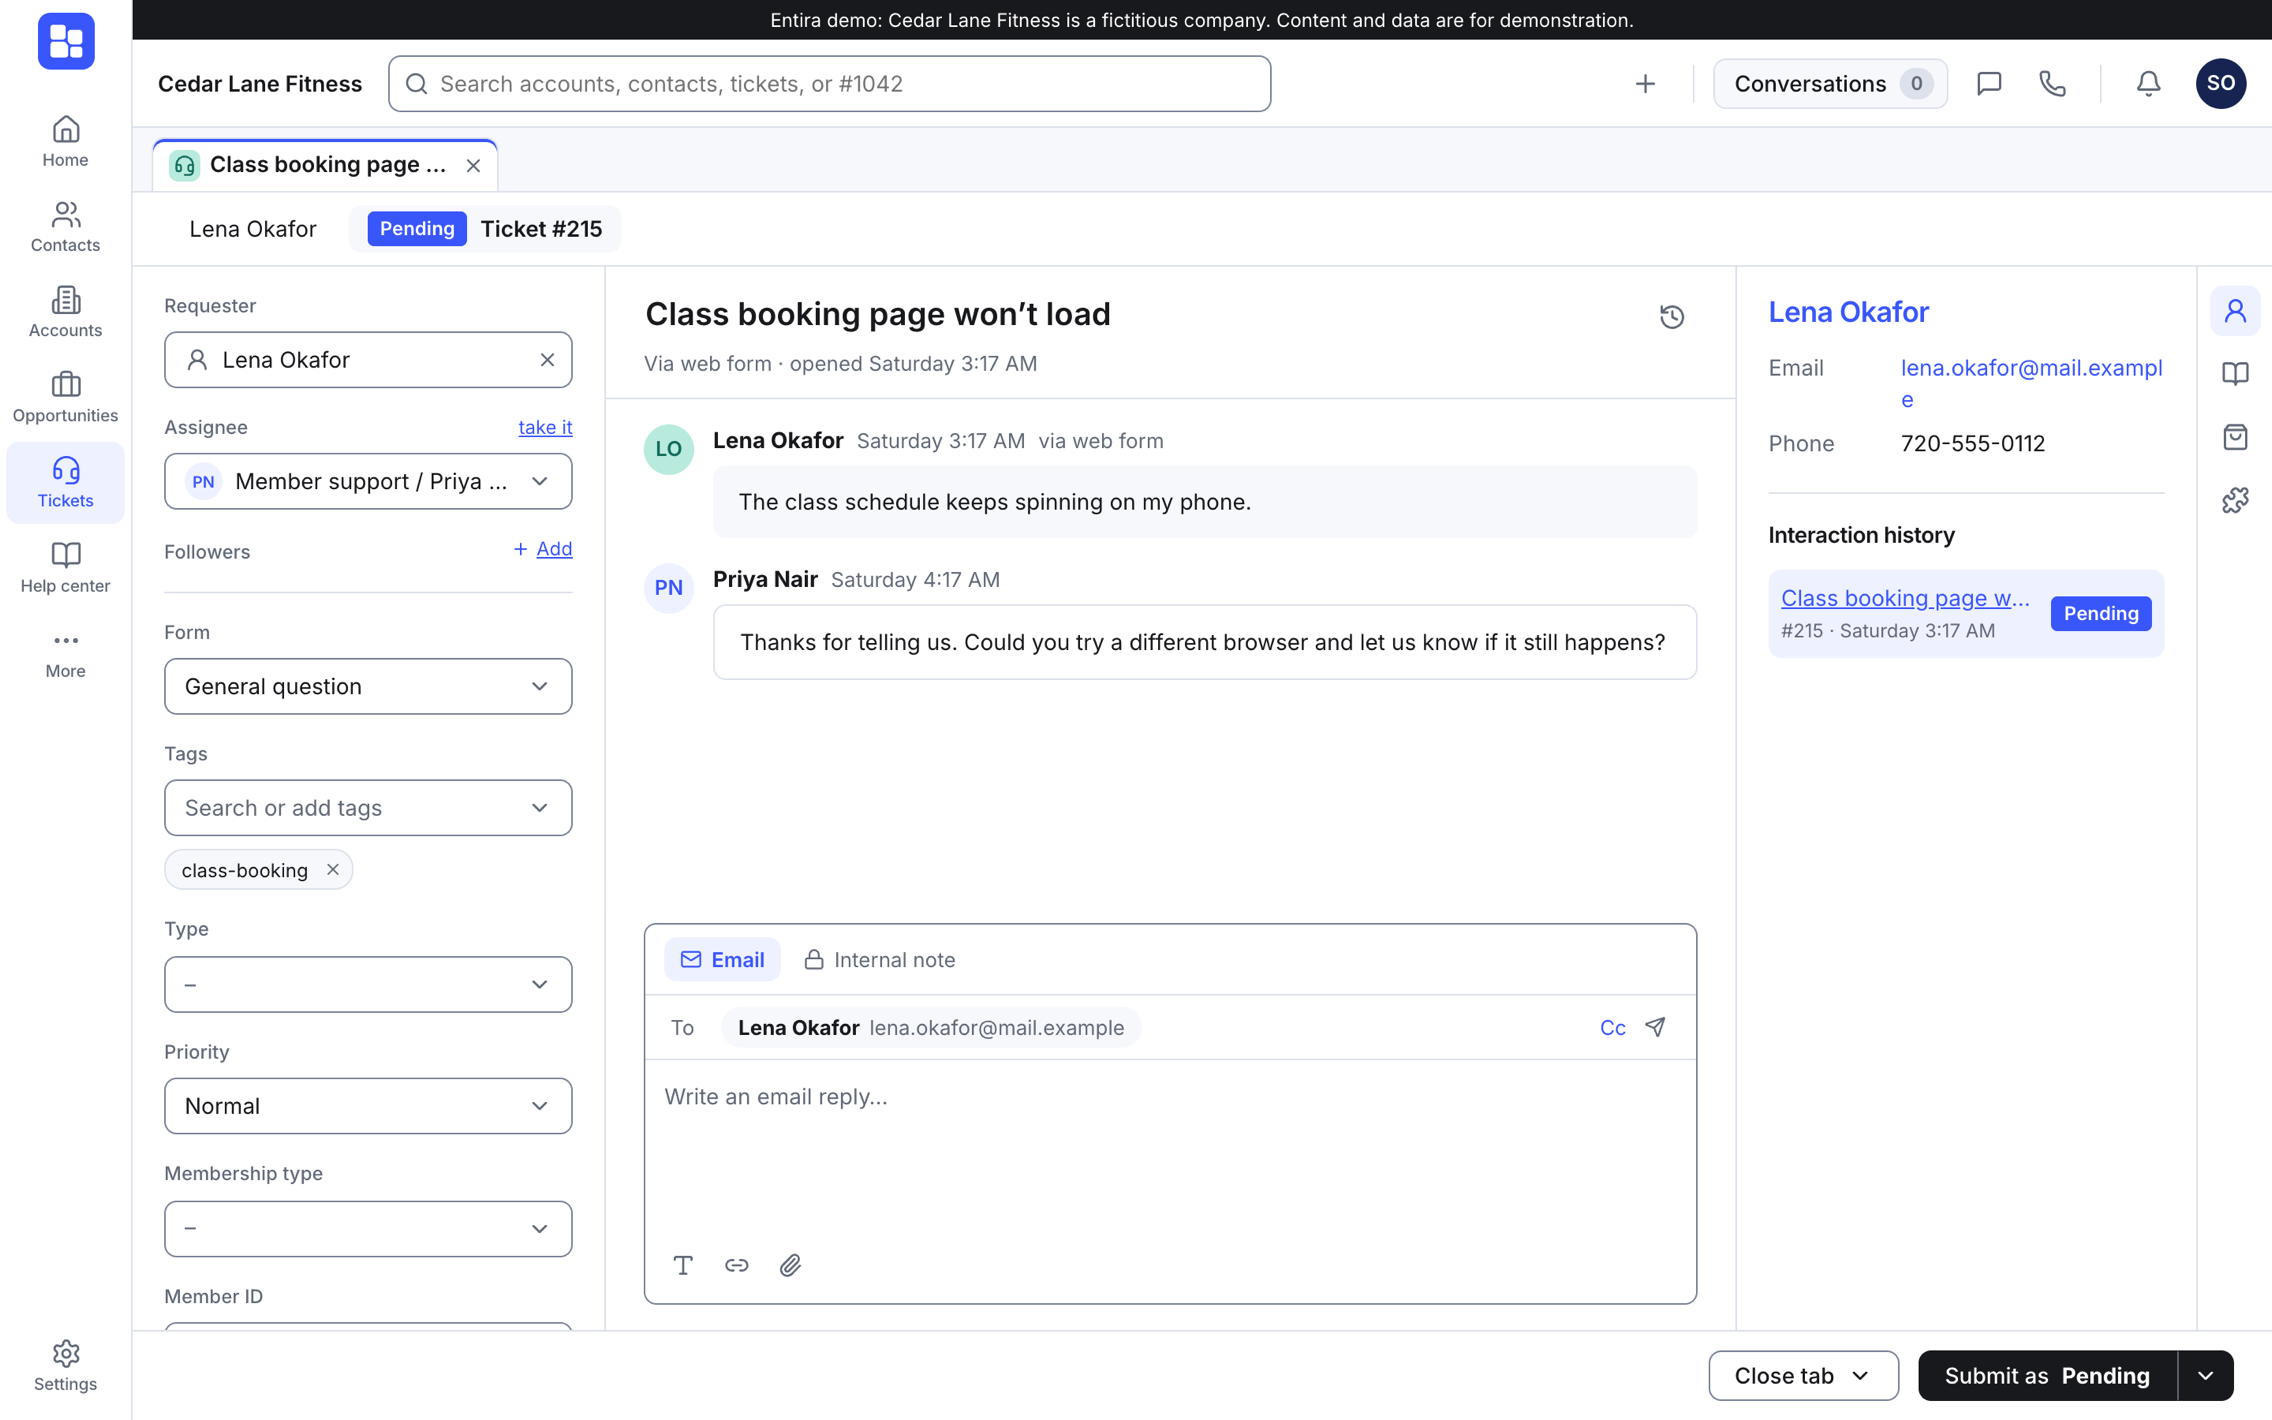Viewport: 2272px width, 1420px height.
Task: Open the Form General question dropdown
Action: pyautogui.click(x=368, y=686)
